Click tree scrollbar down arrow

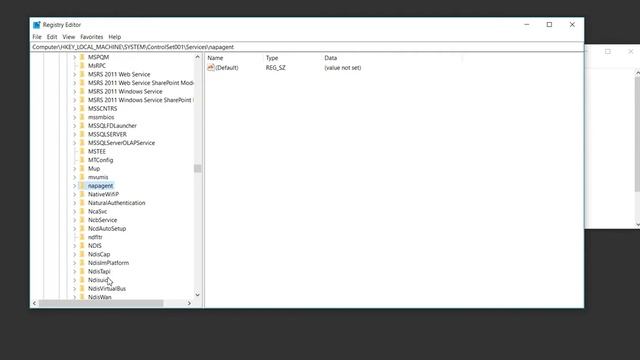coord(198,295)
